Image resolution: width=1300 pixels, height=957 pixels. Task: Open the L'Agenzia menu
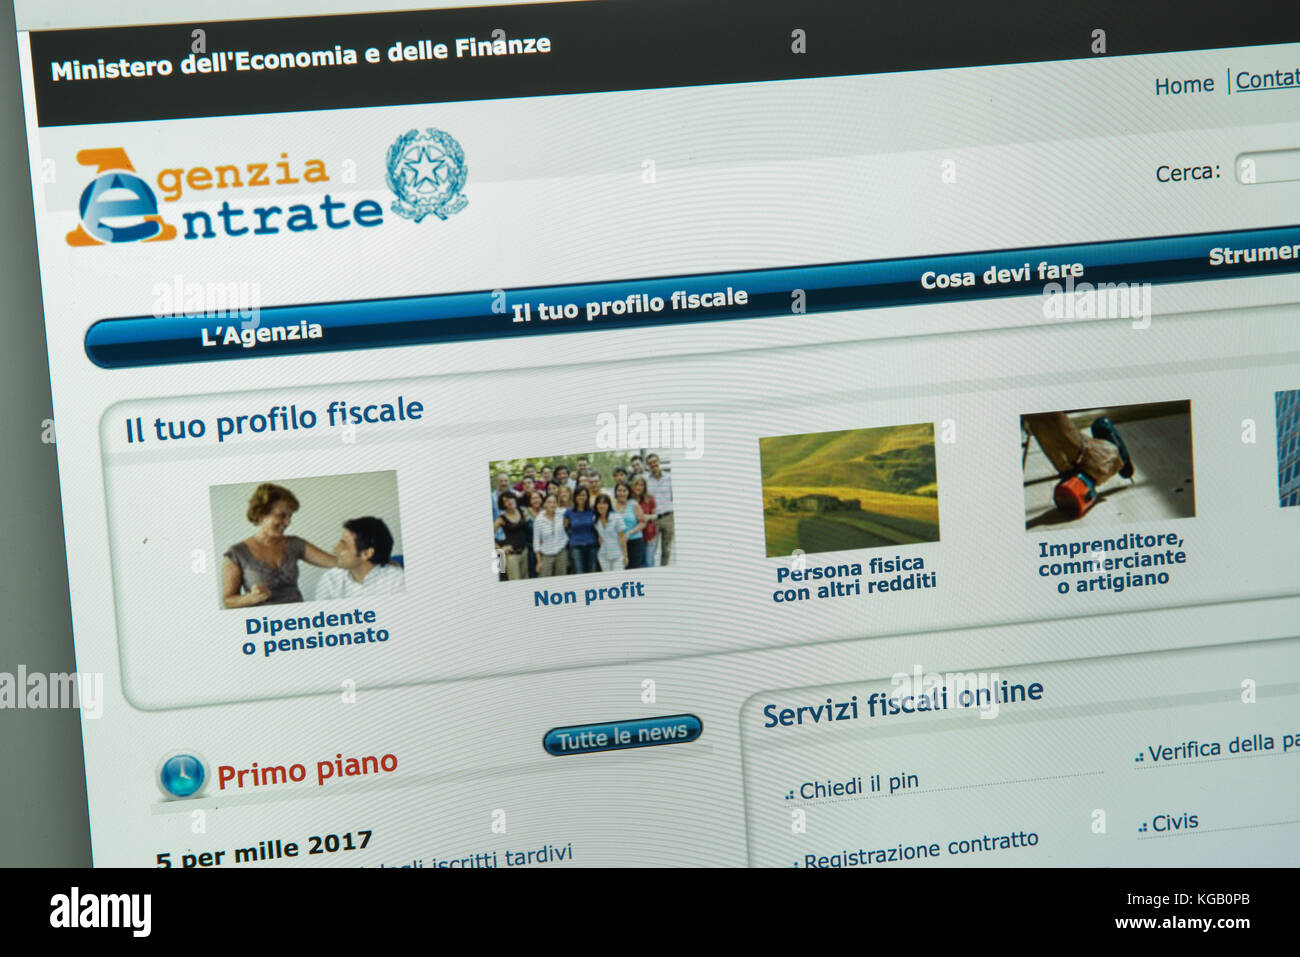[261, 333]
